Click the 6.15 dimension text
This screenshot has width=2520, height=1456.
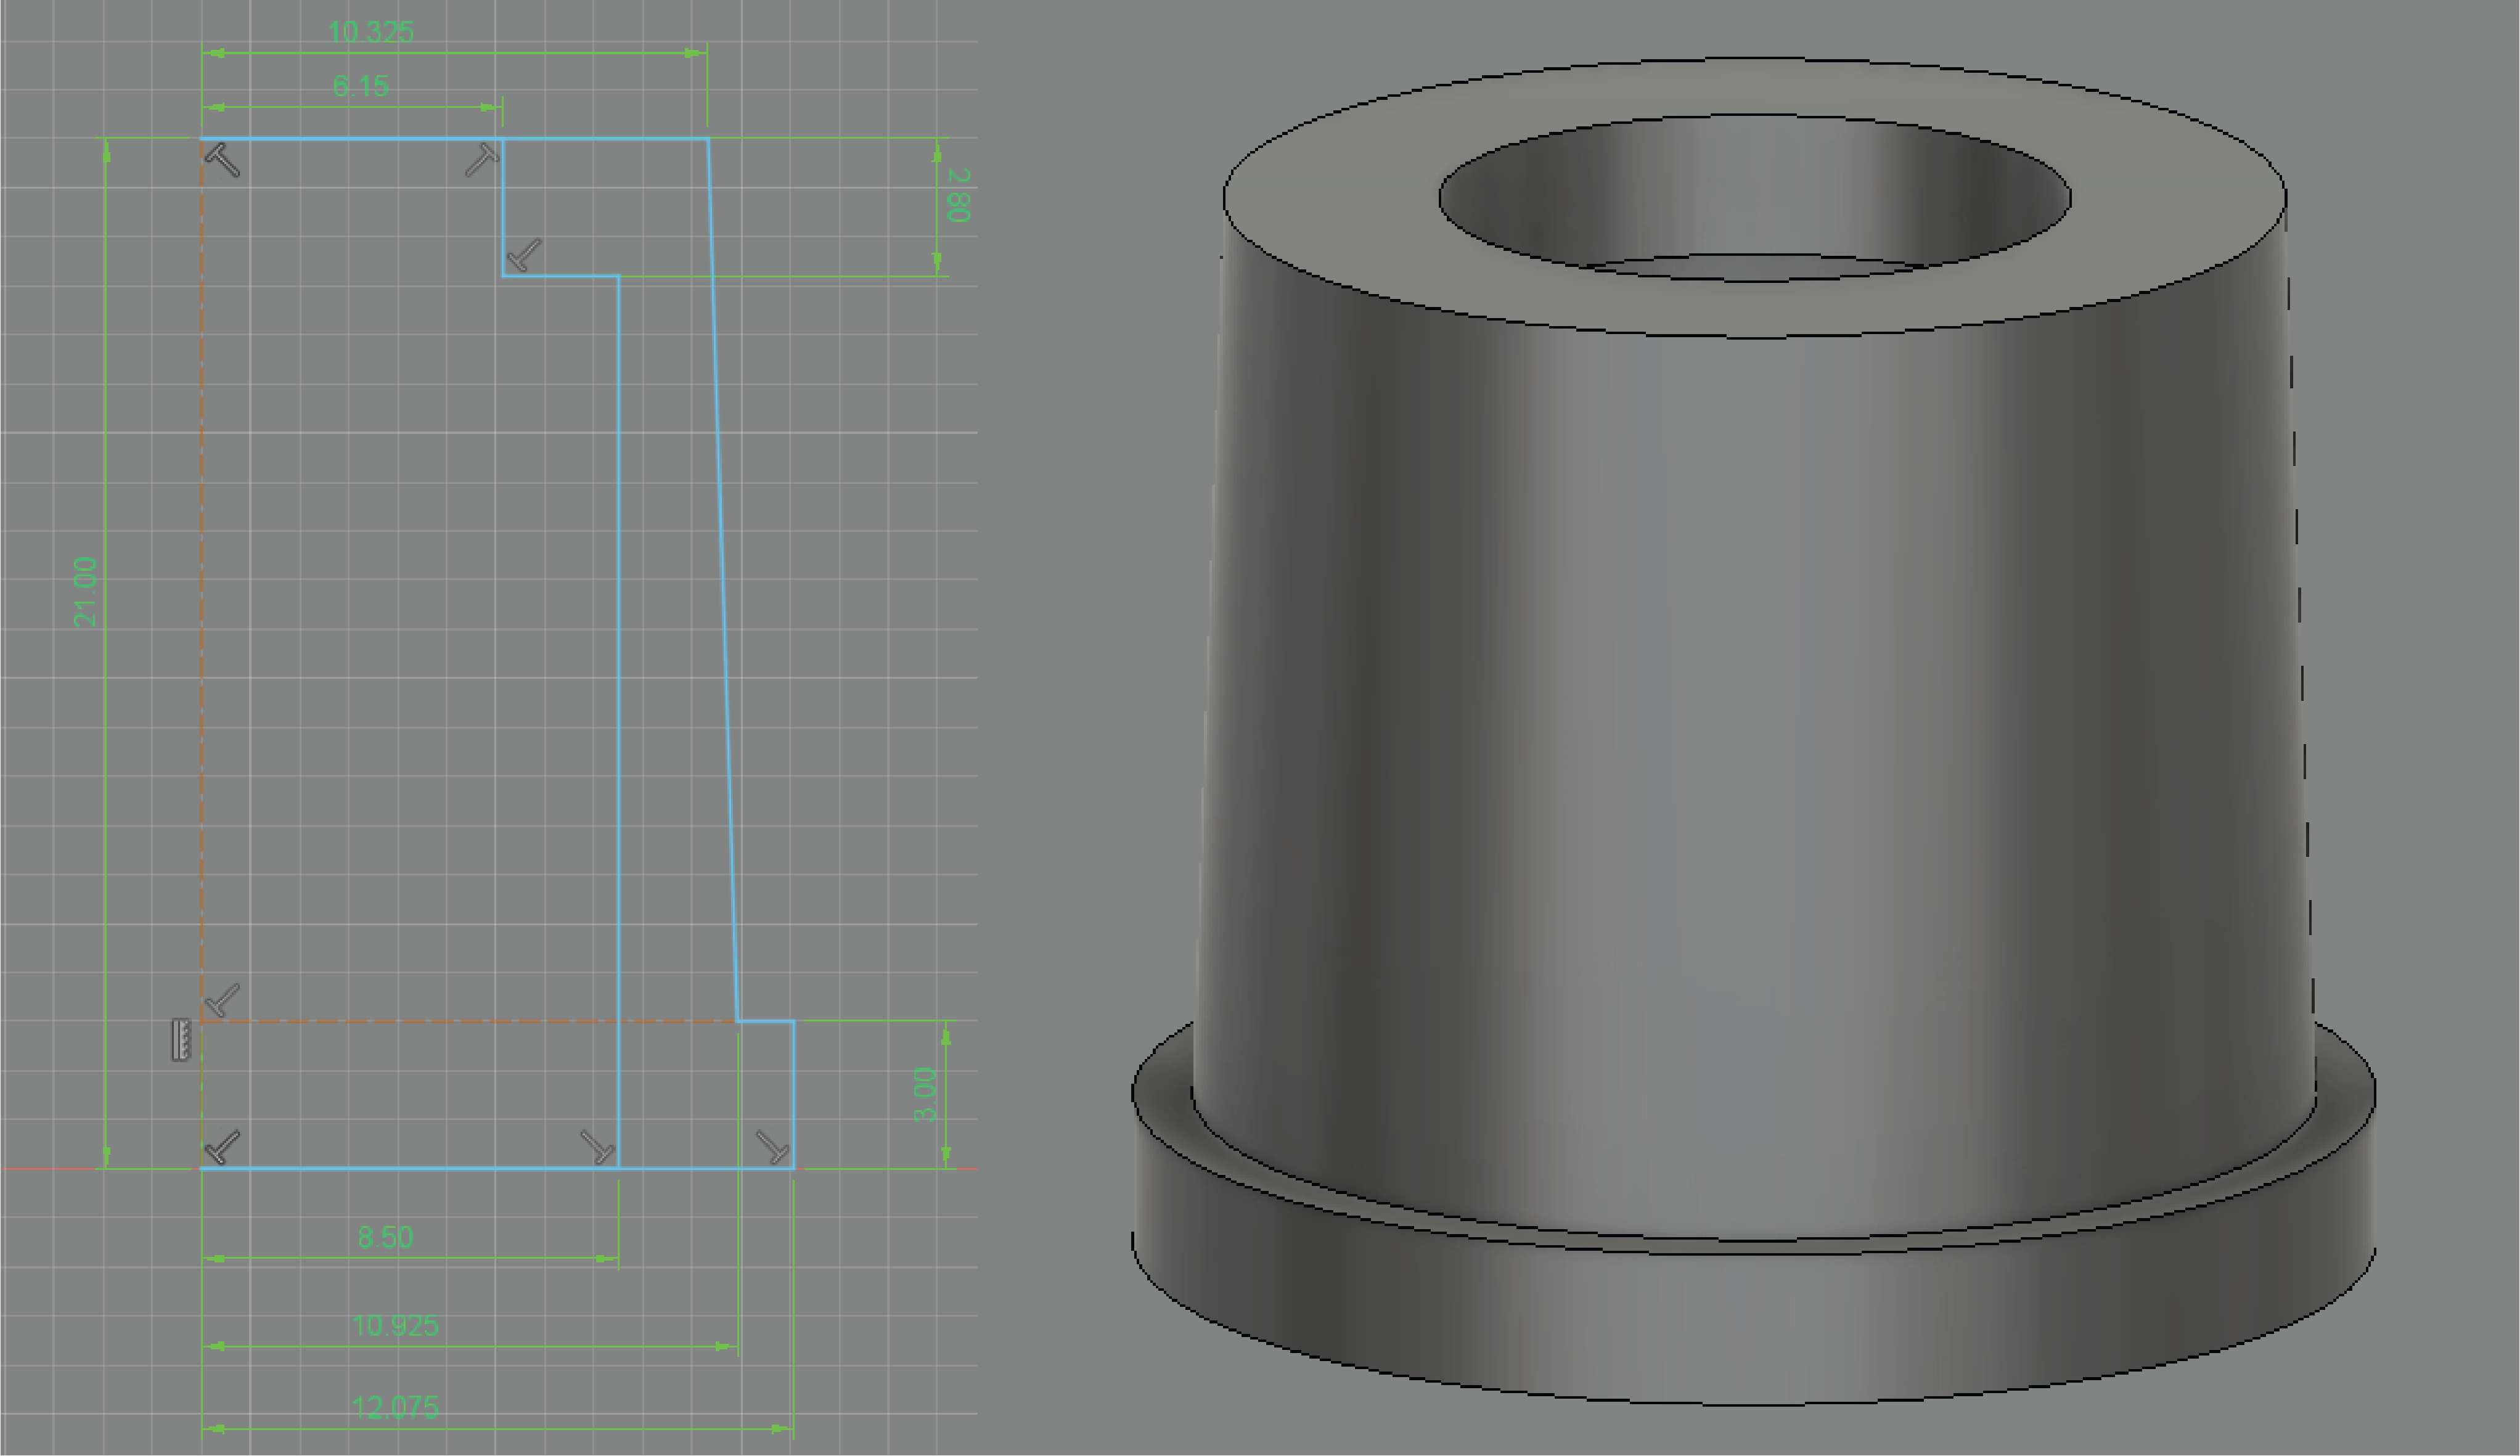coord(360,86)
